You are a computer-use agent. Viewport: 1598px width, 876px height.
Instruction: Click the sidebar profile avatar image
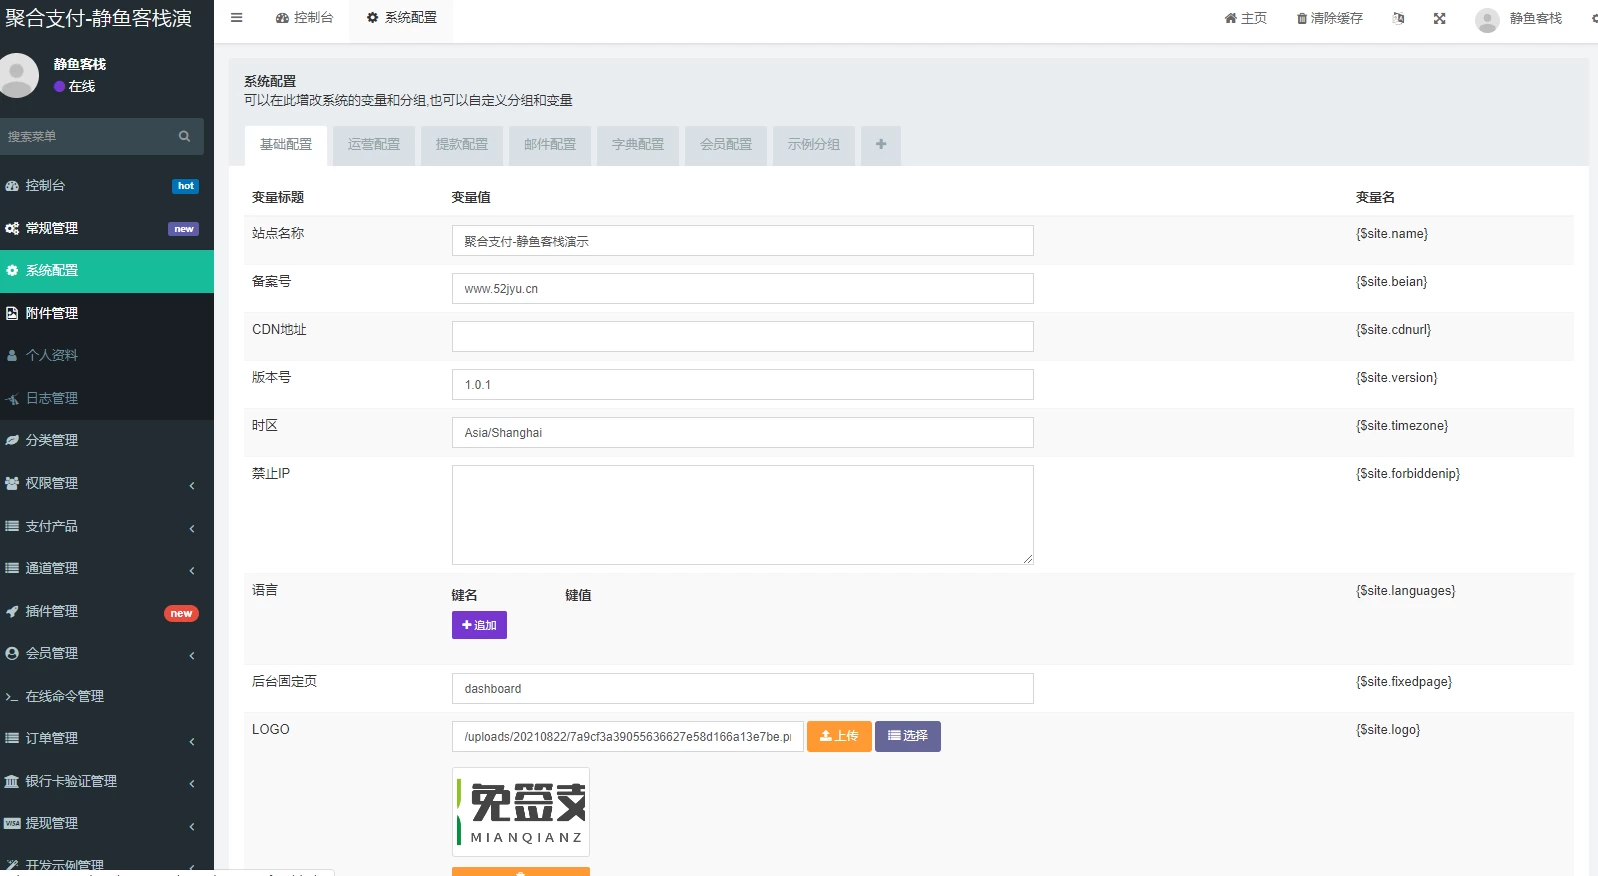(x=17, y=75)
